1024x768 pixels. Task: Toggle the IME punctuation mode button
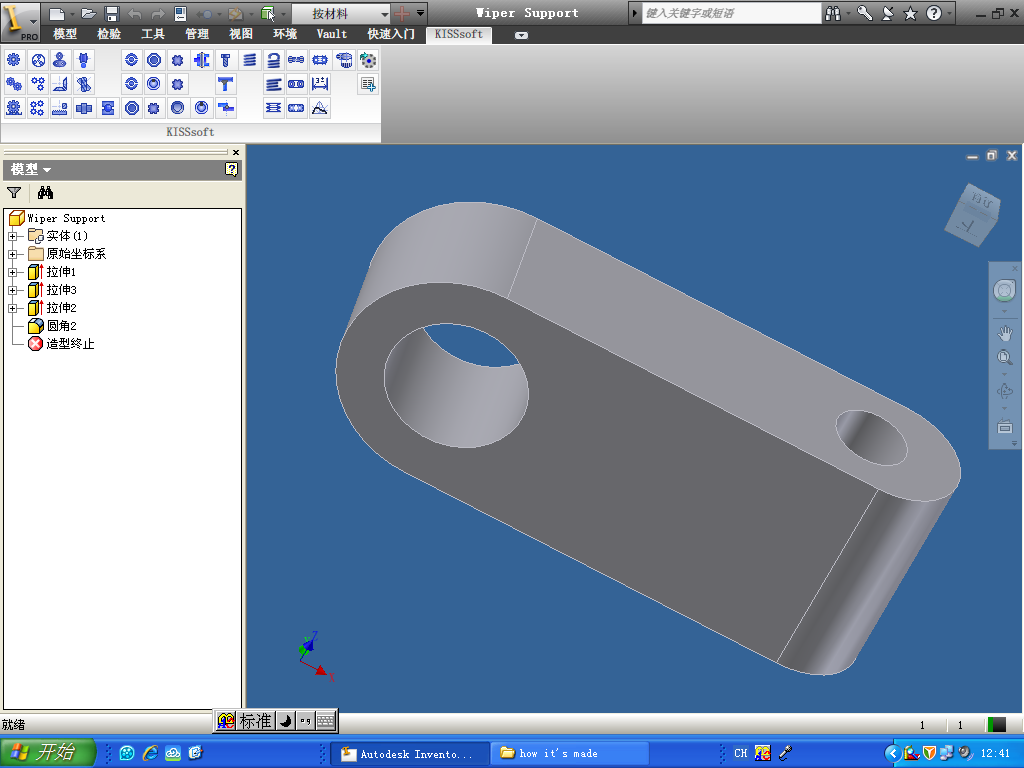point(305,721)
